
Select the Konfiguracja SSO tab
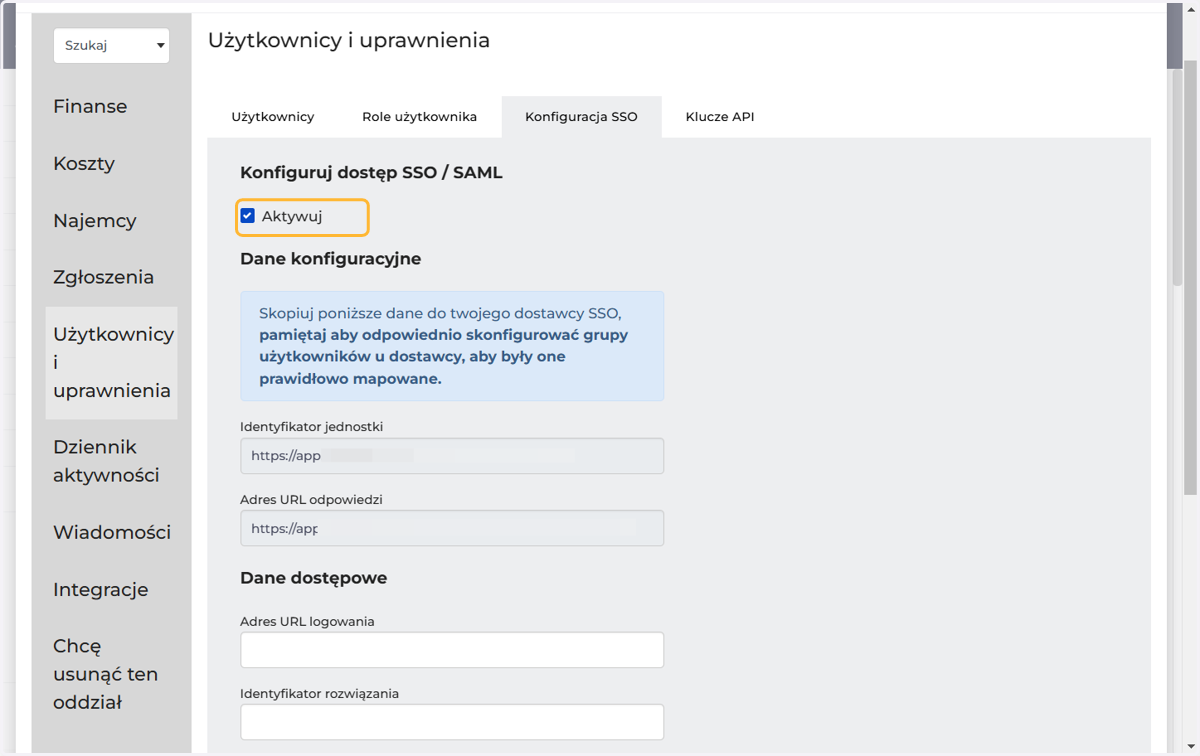pyautogui.click(x=581, y=117)
